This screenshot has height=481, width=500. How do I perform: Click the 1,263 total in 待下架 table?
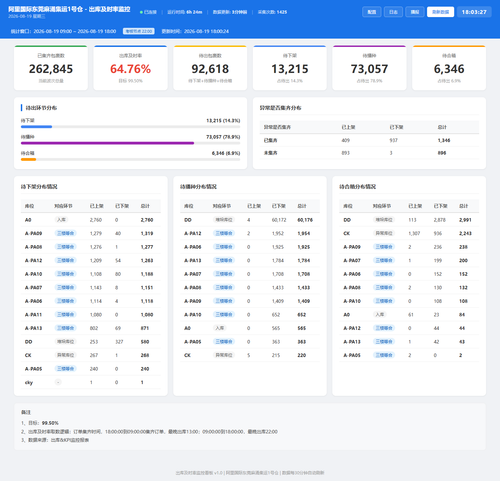147,260
